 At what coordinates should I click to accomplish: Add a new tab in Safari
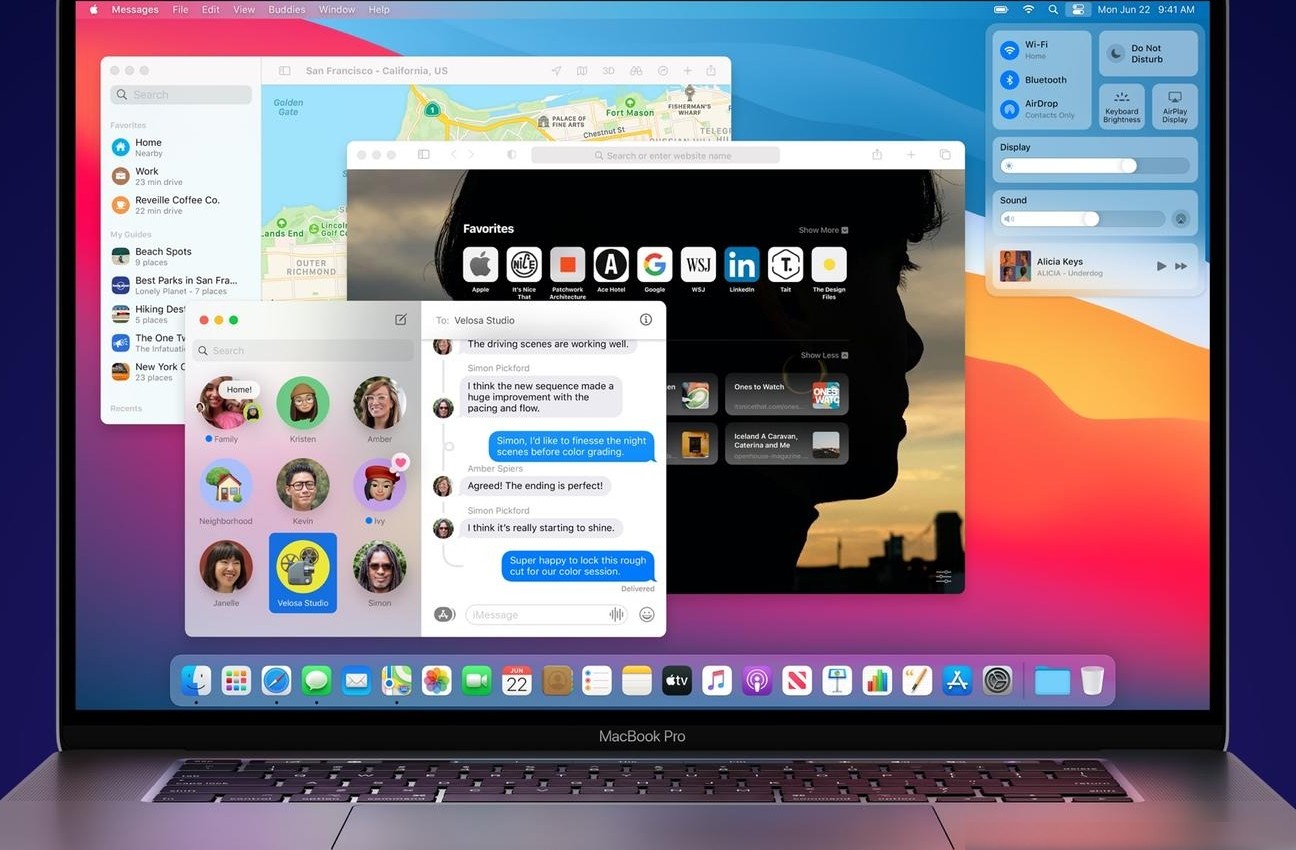911,155
